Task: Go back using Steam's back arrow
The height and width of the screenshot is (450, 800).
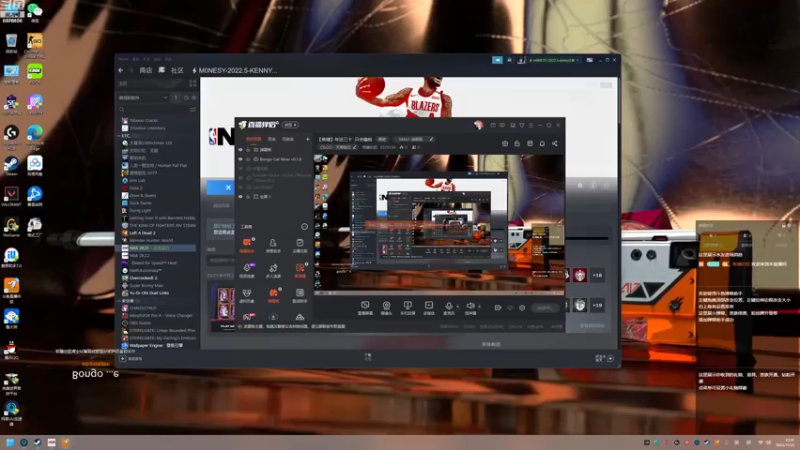Action: 121,70
